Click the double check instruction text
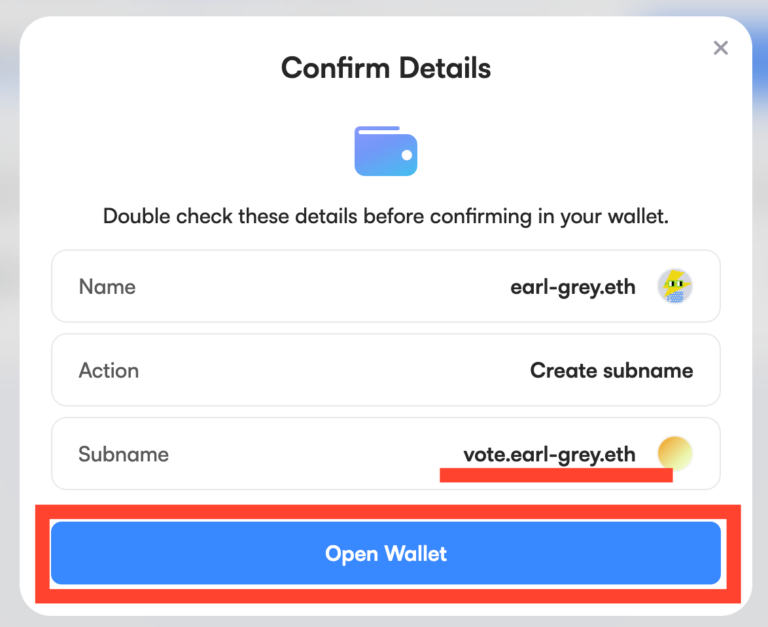The height and width of the screenshot is (627, 768). [386, 216]
